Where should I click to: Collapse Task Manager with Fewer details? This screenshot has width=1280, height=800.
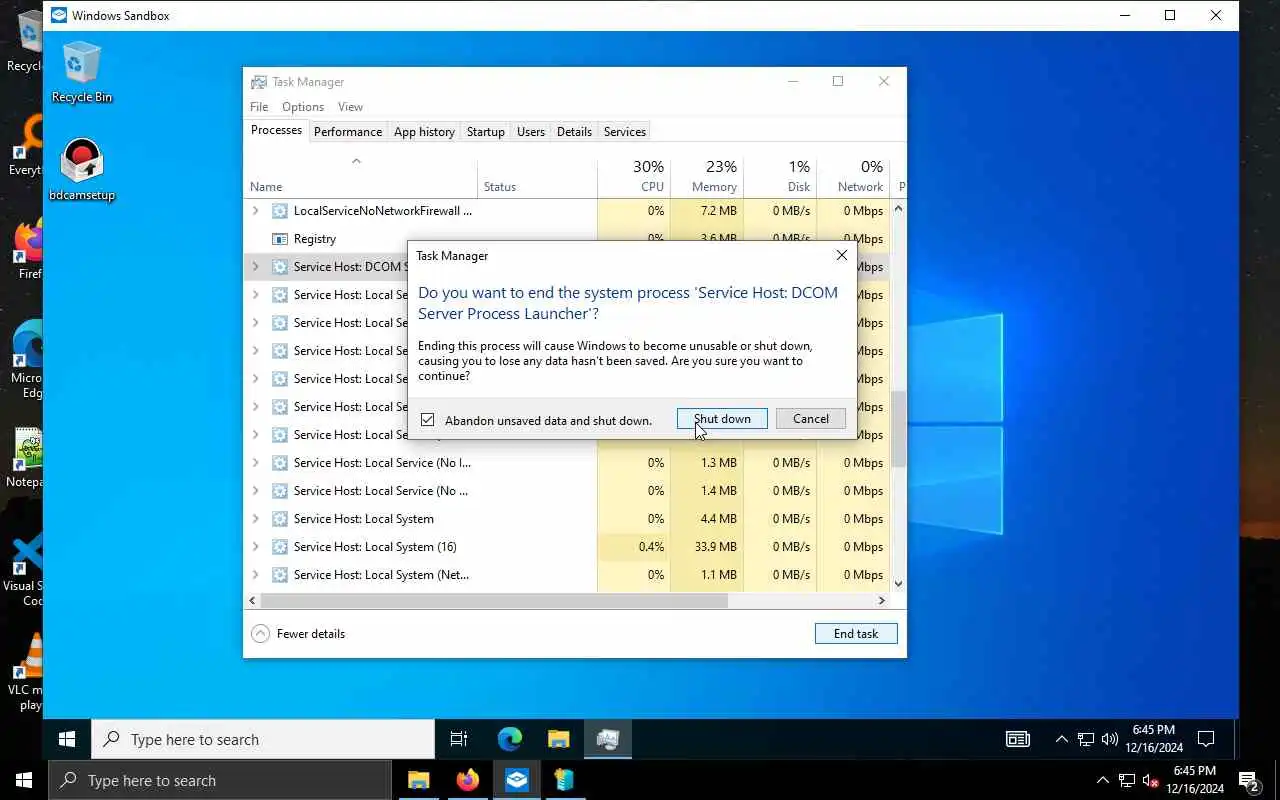click(x=298, y=633)
